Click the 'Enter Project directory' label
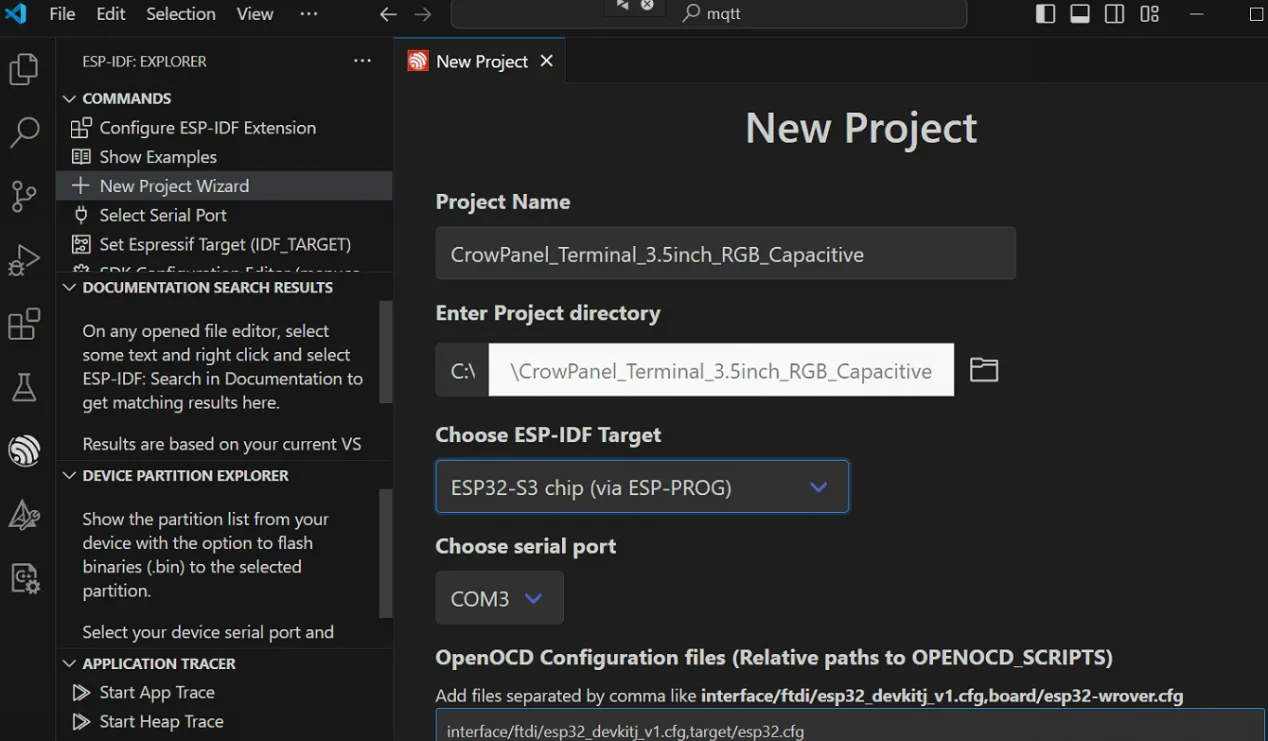1268x741 pixels. coord(548,313)
